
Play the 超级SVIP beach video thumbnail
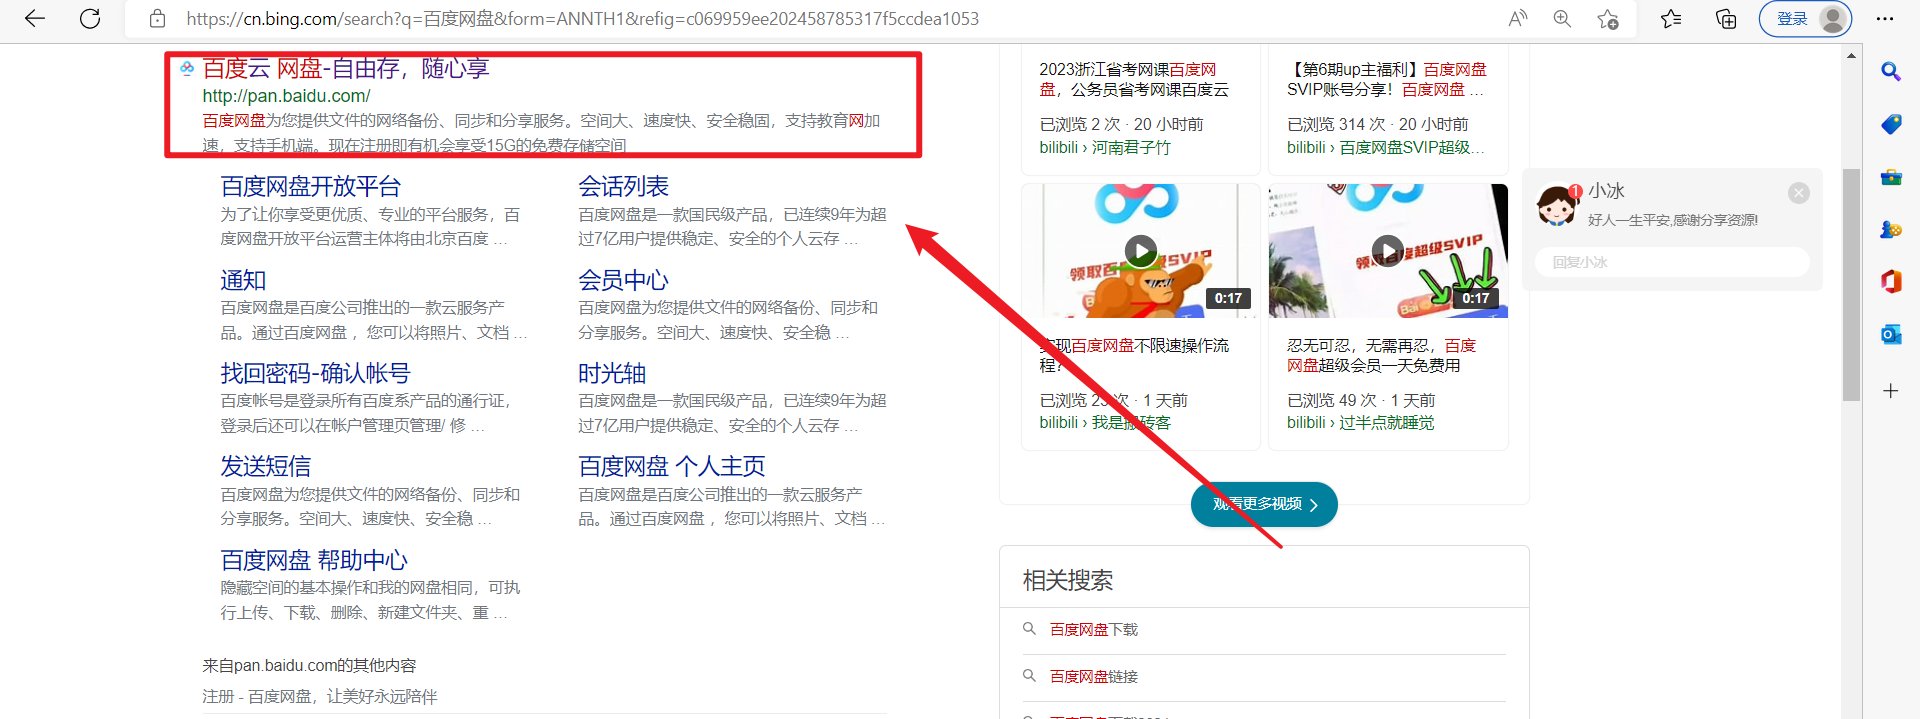1388,251
